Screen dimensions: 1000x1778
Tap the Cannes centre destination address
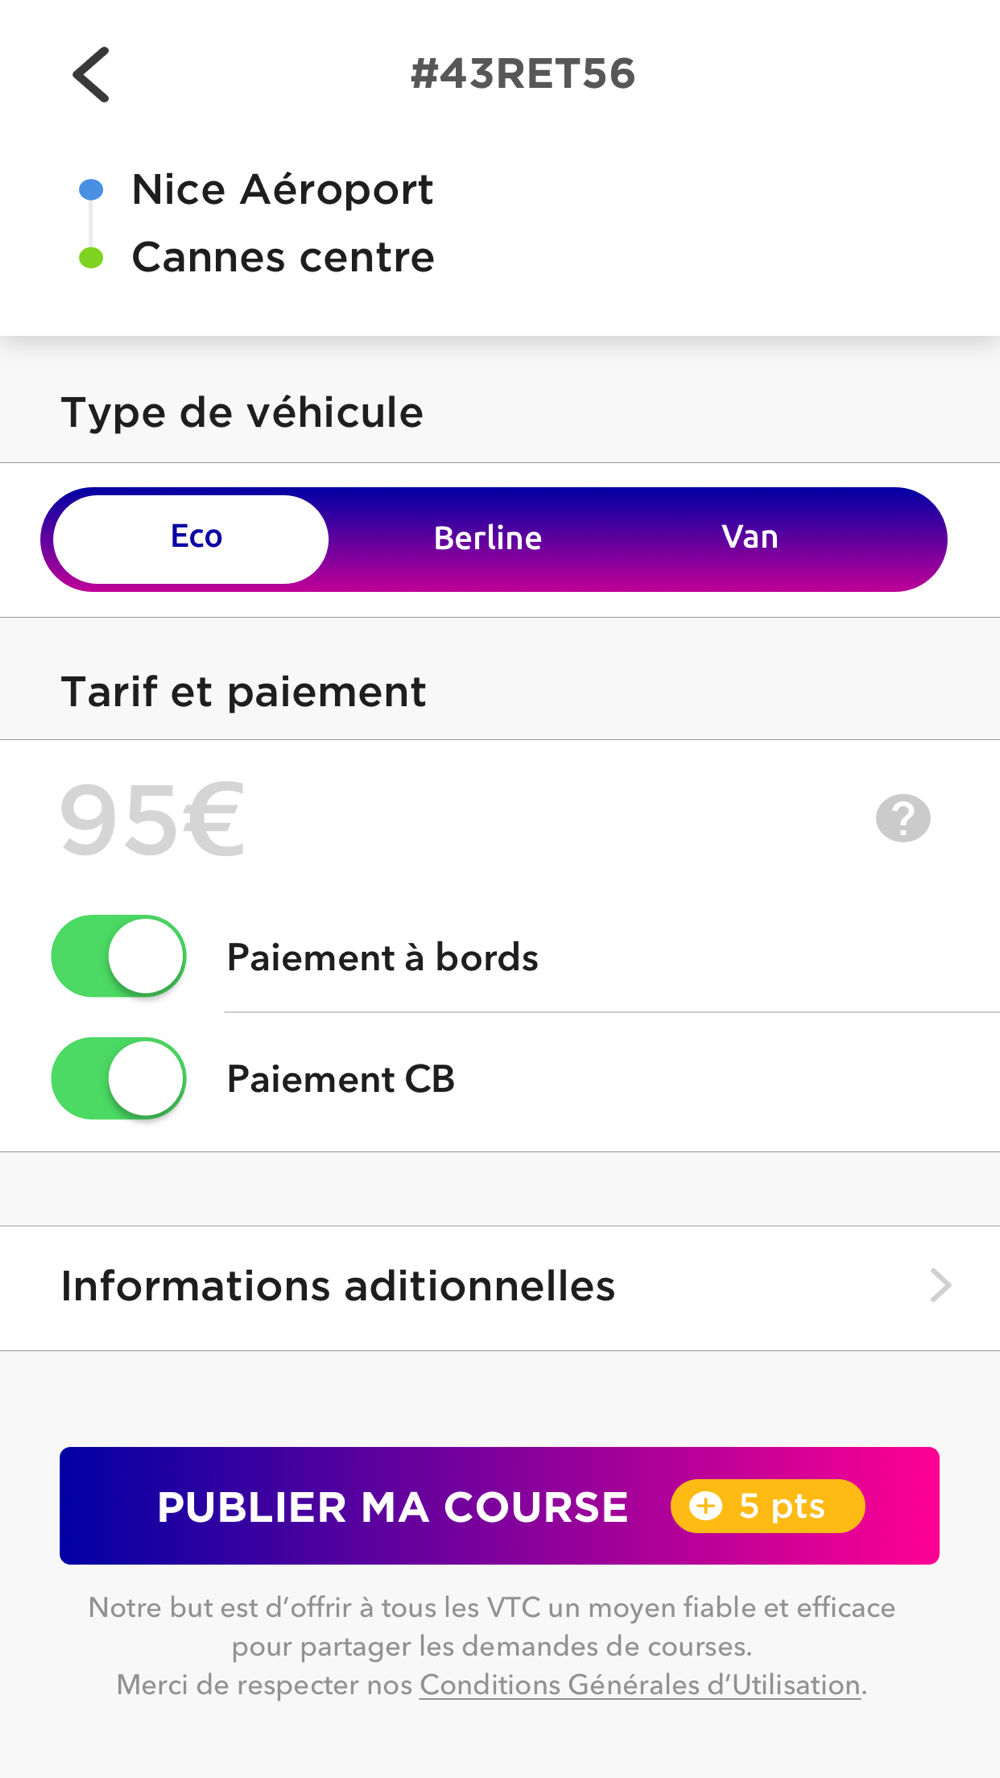[283, 258]
